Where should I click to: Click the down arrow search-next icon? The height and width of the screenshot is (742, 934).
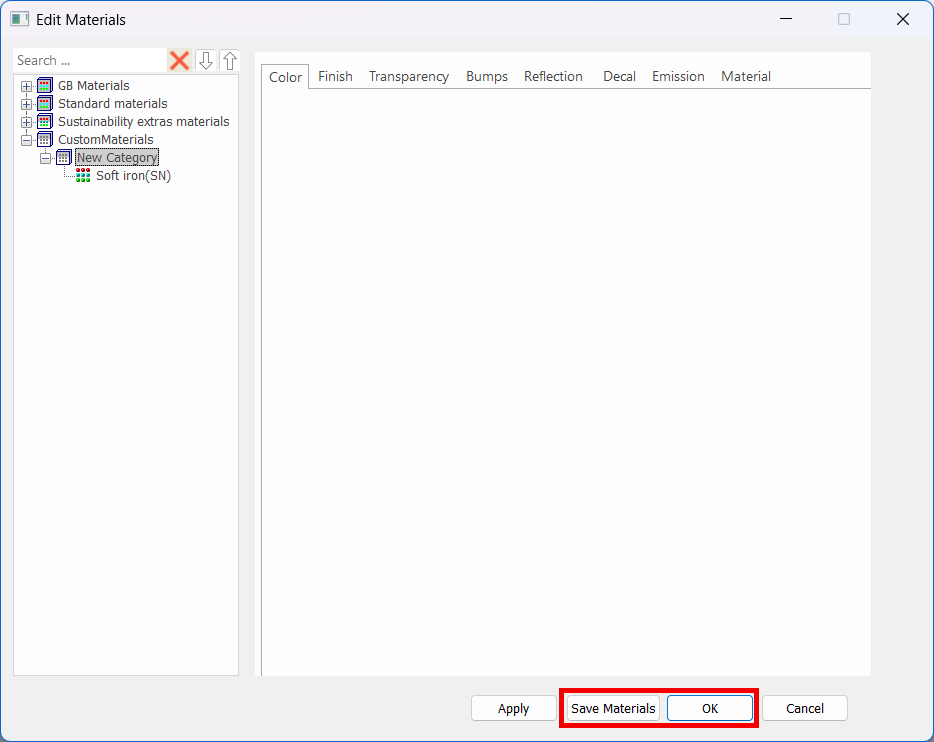(206, 60)
